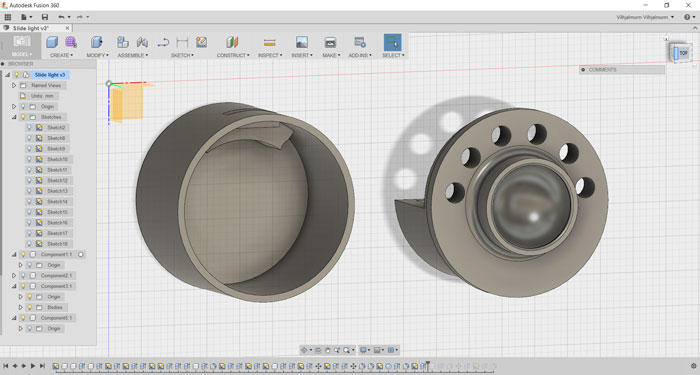
Task: Click the timeline play button
Action: tap(33, 366)
